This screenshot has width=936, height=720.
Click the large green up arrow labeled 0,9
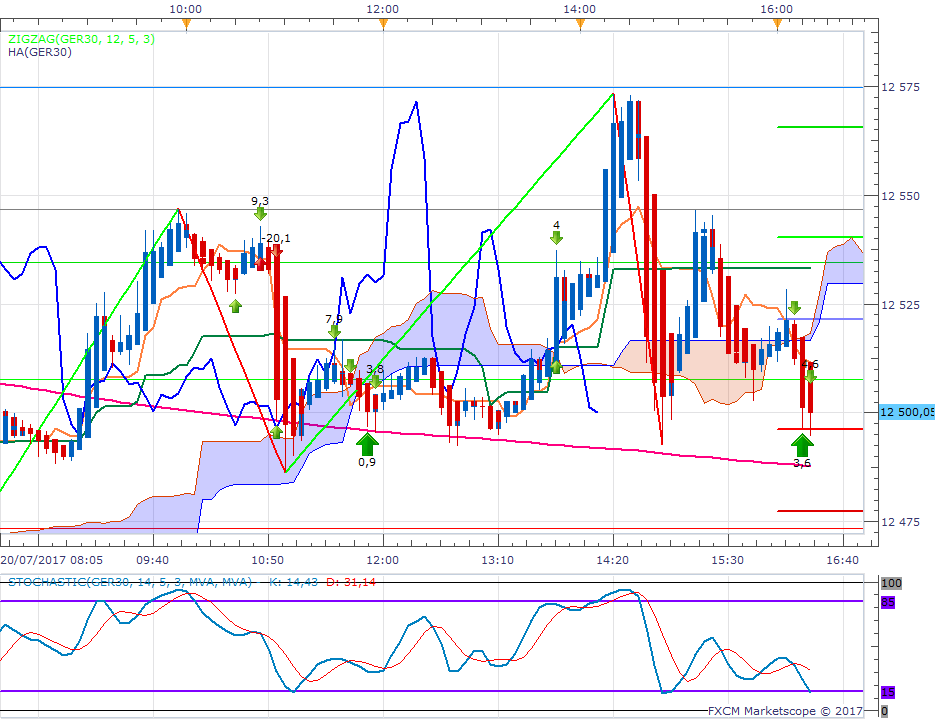pyautogui.click(x=368, y=445)
